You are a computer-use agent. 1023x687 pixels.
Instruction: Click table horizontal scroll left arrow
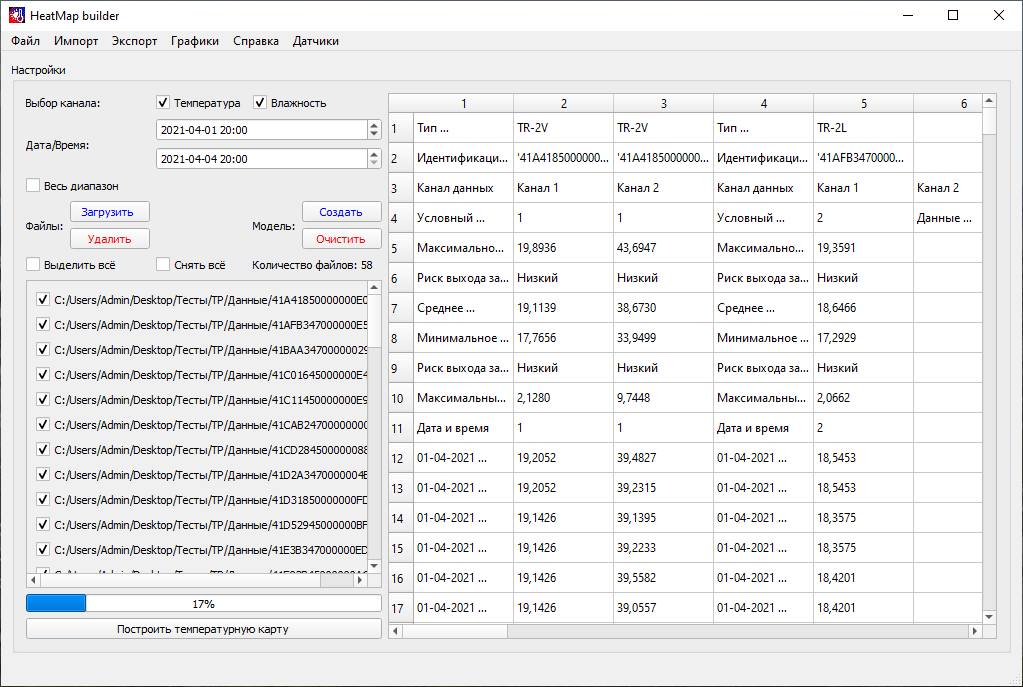395,631
